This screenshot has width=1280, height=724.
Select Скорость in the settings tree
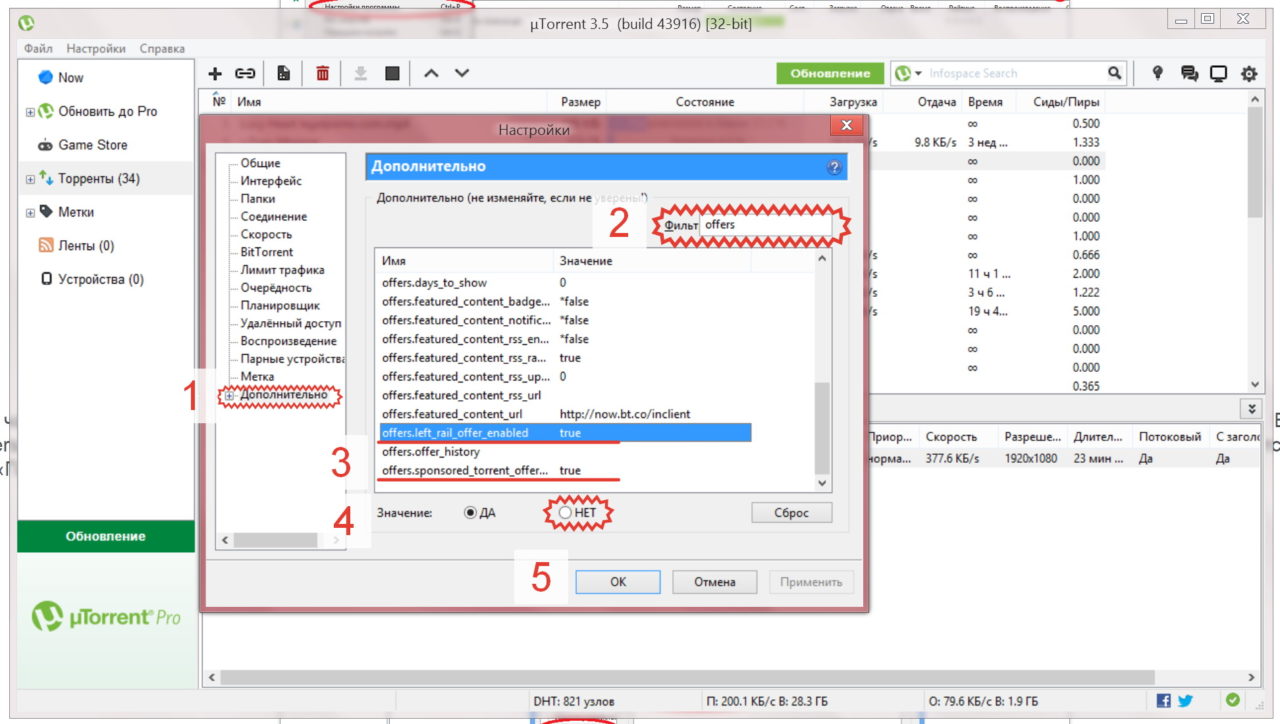(266, 234)
